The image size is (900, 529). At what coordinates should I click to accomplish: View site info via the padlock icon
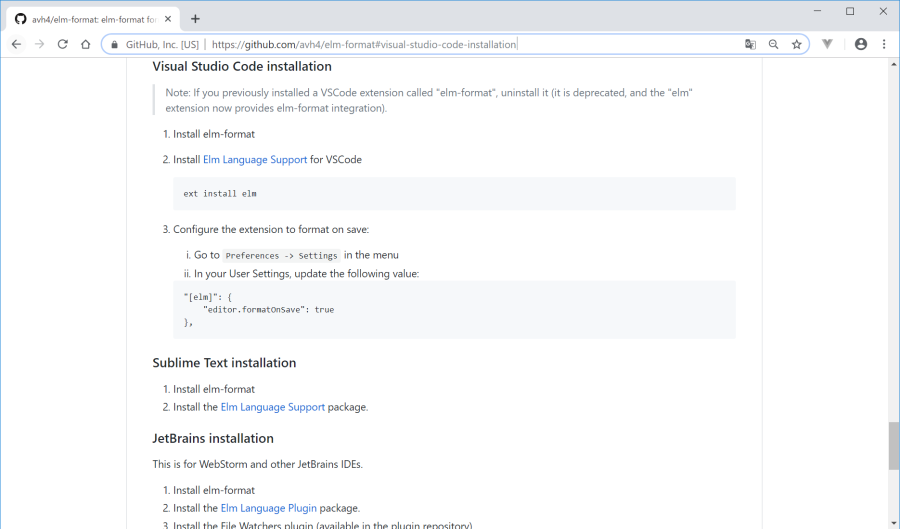115,44
